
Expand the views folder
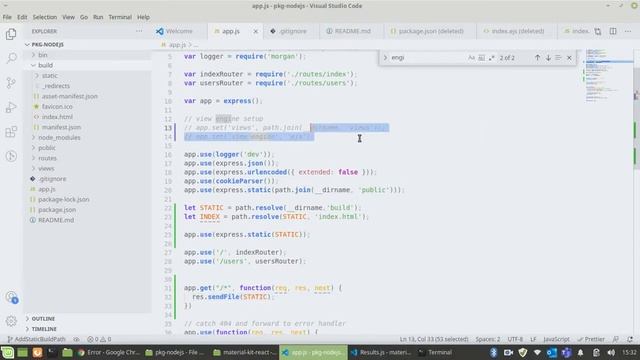pyautogui.click(x=46, y=169)
